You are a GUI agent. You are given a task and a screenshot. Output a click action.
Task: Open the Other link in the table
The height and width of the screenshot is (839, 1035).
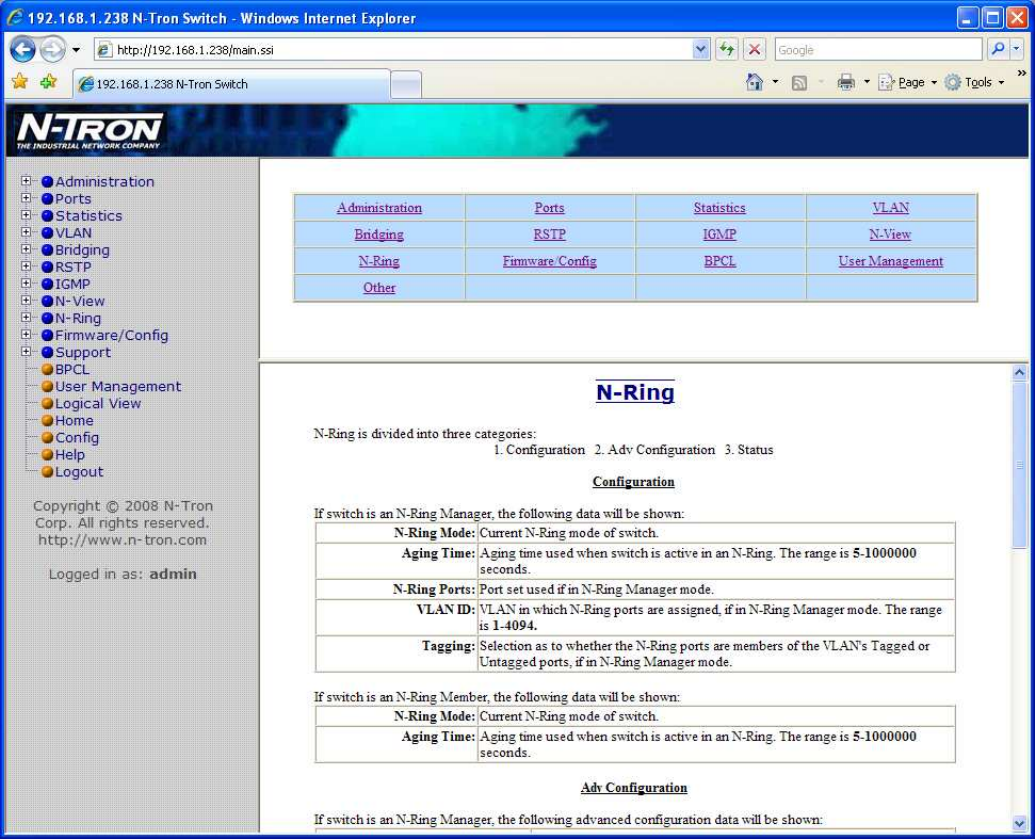380,288
